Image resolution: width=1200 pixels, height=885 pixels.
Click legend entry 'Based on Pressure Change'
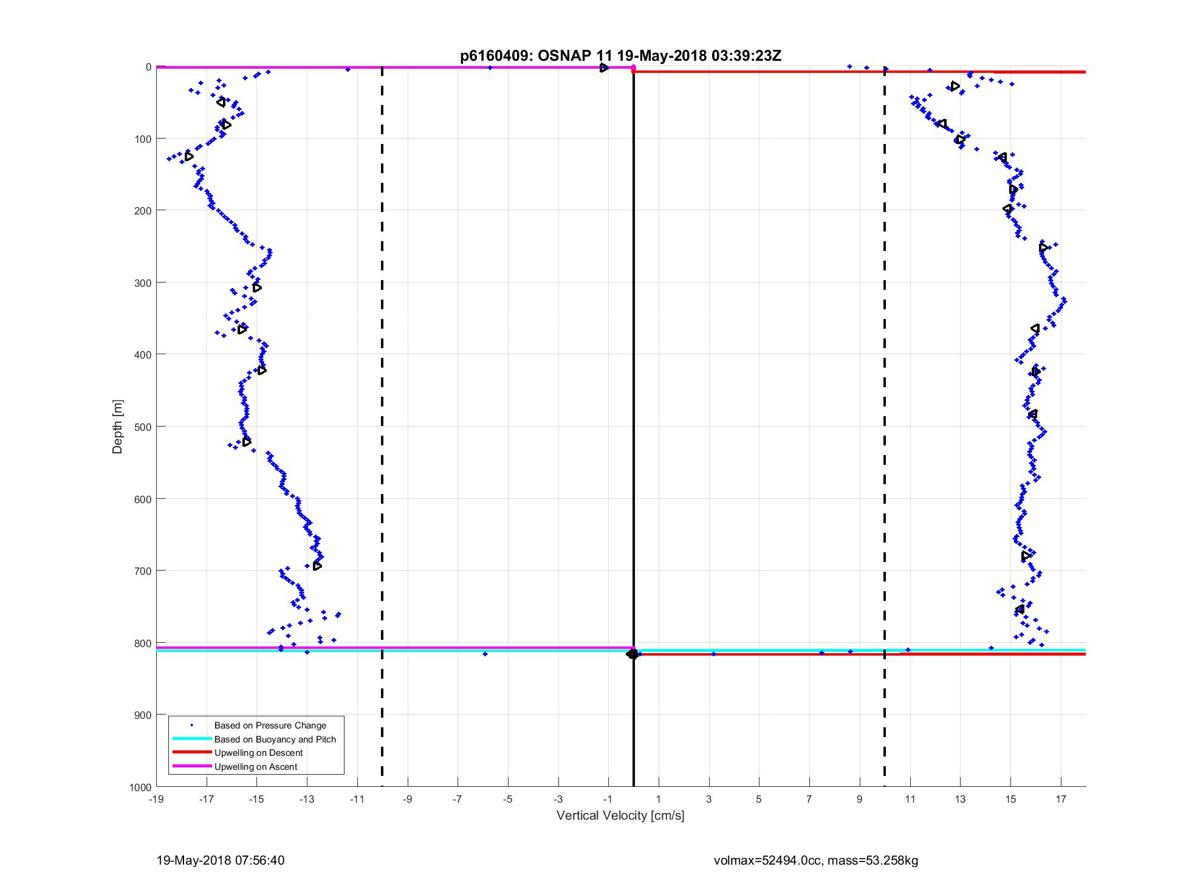[270, 725]
